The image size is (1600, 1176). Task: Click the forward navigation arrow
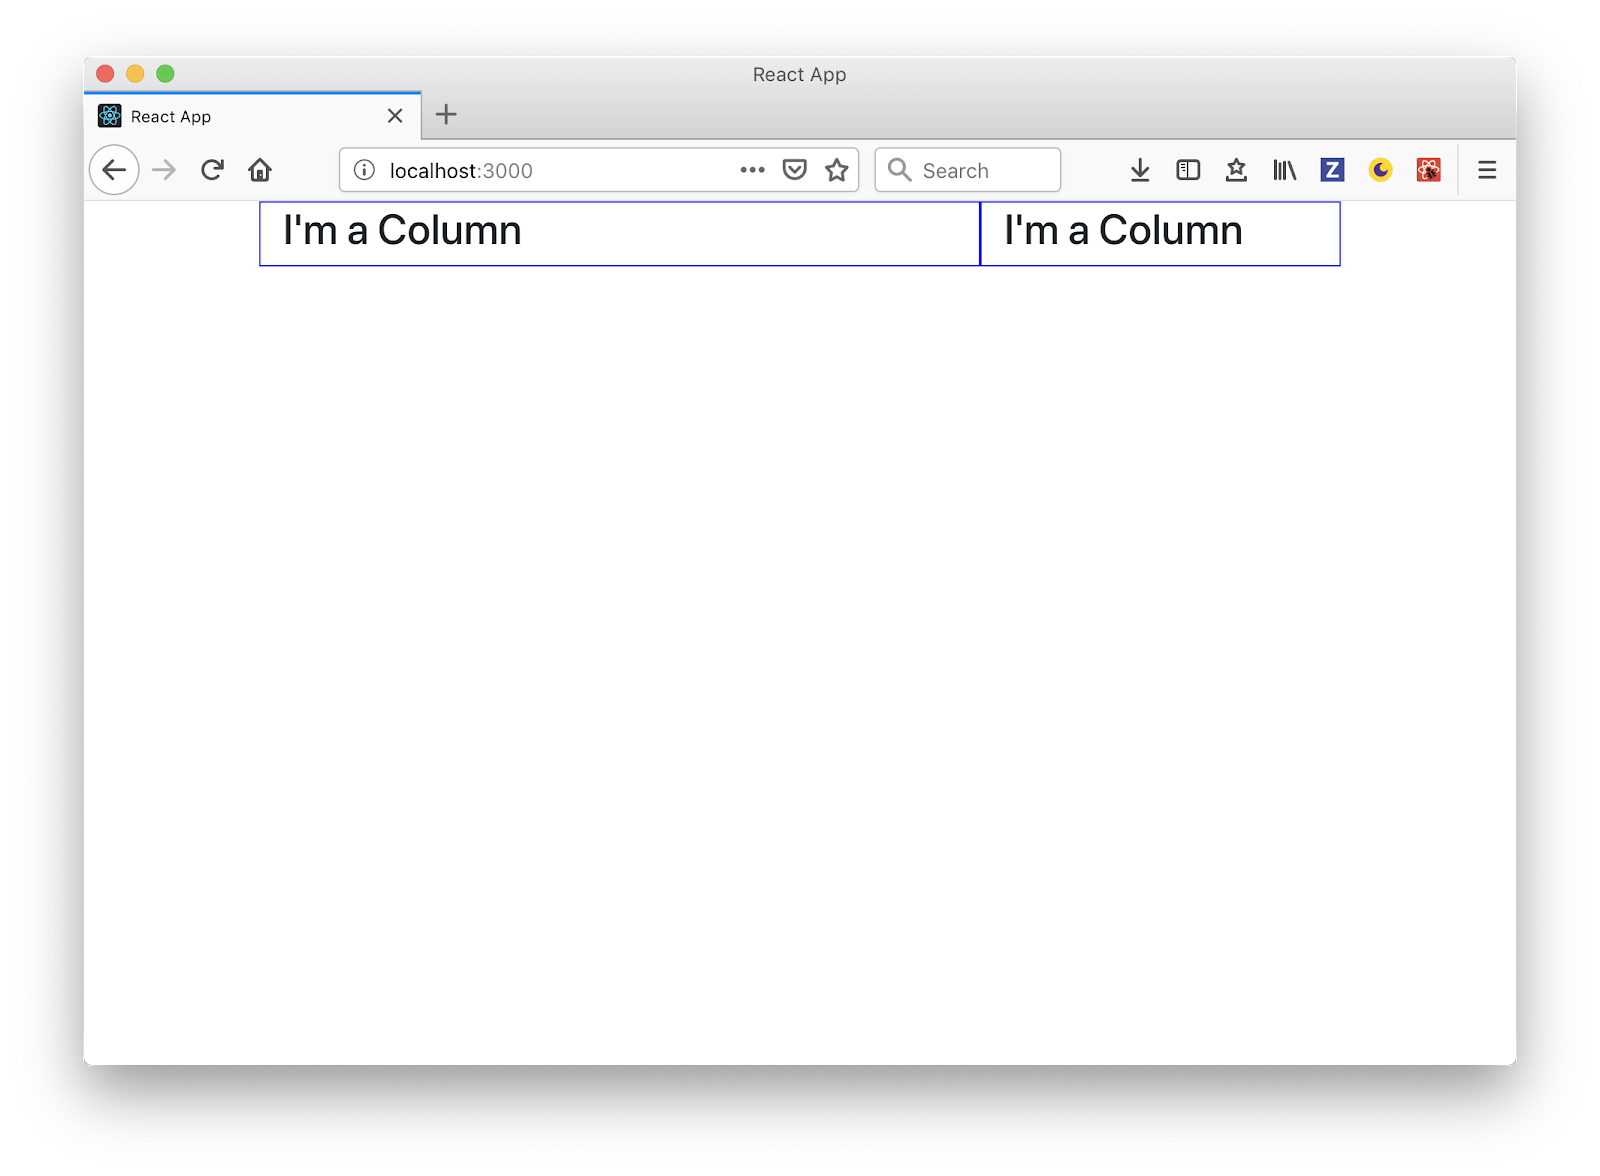[x=164, y=170]
